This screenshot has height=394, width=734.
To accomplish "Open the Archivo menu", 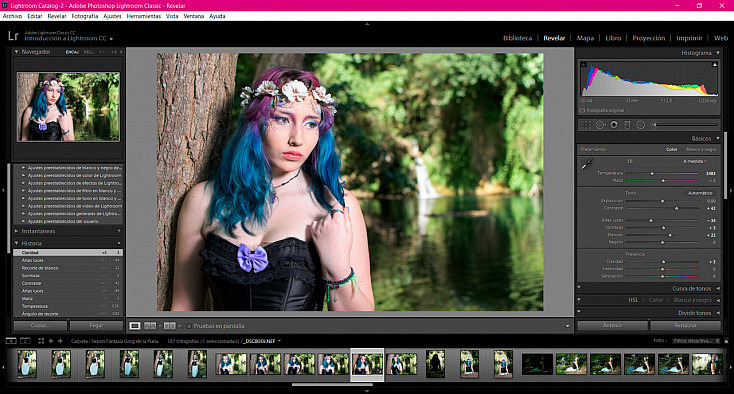I will click(13, 16).
